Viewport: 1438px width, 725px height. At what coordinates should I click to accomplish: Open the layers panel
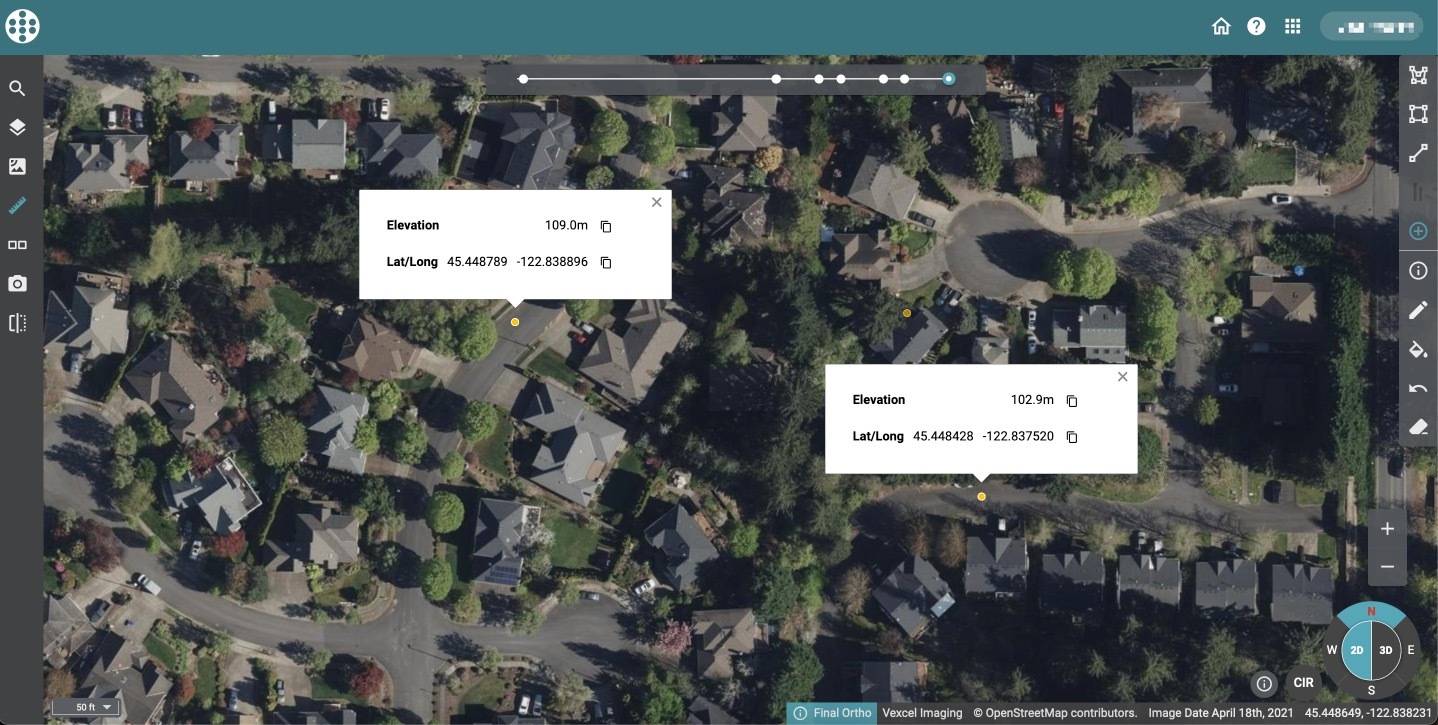coord(17,127)
